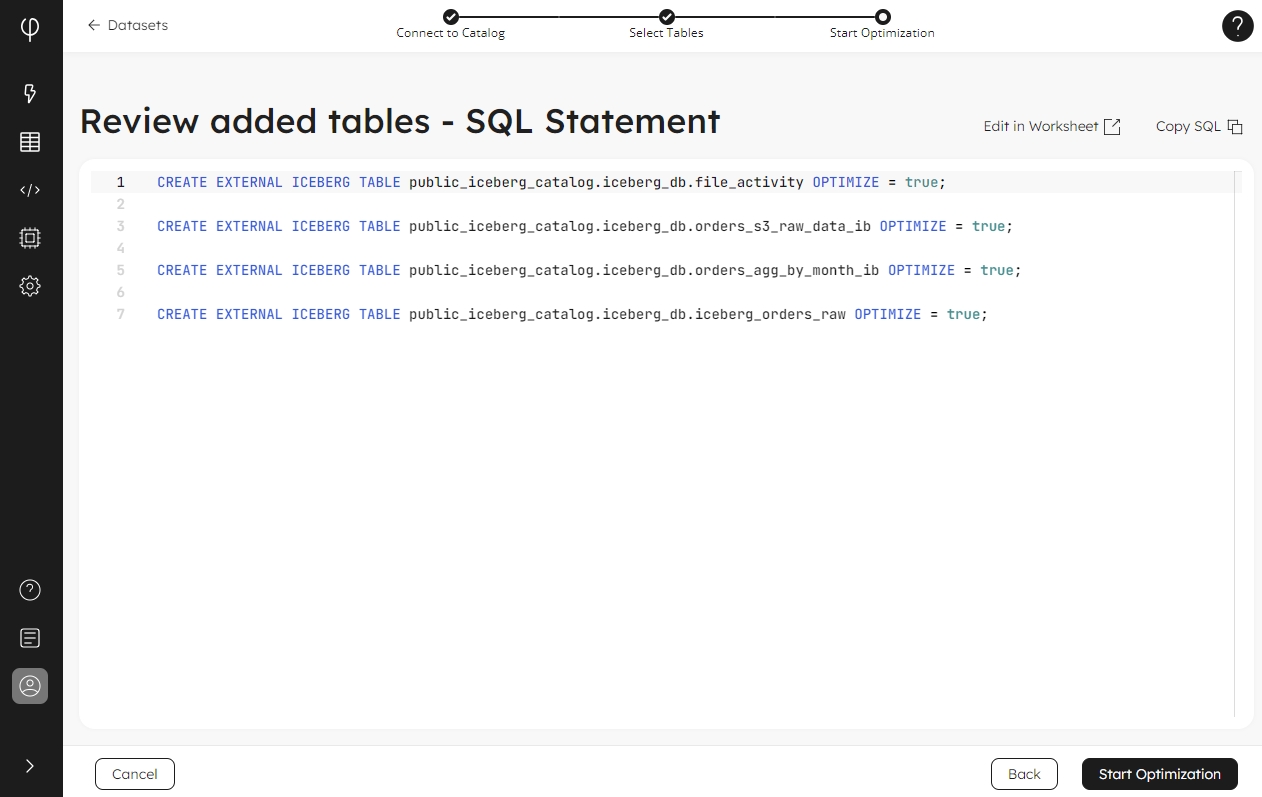Open the lightning bolt sidebar icon
The width and height of the screenshot is (1262, 797).
point(30,94)
